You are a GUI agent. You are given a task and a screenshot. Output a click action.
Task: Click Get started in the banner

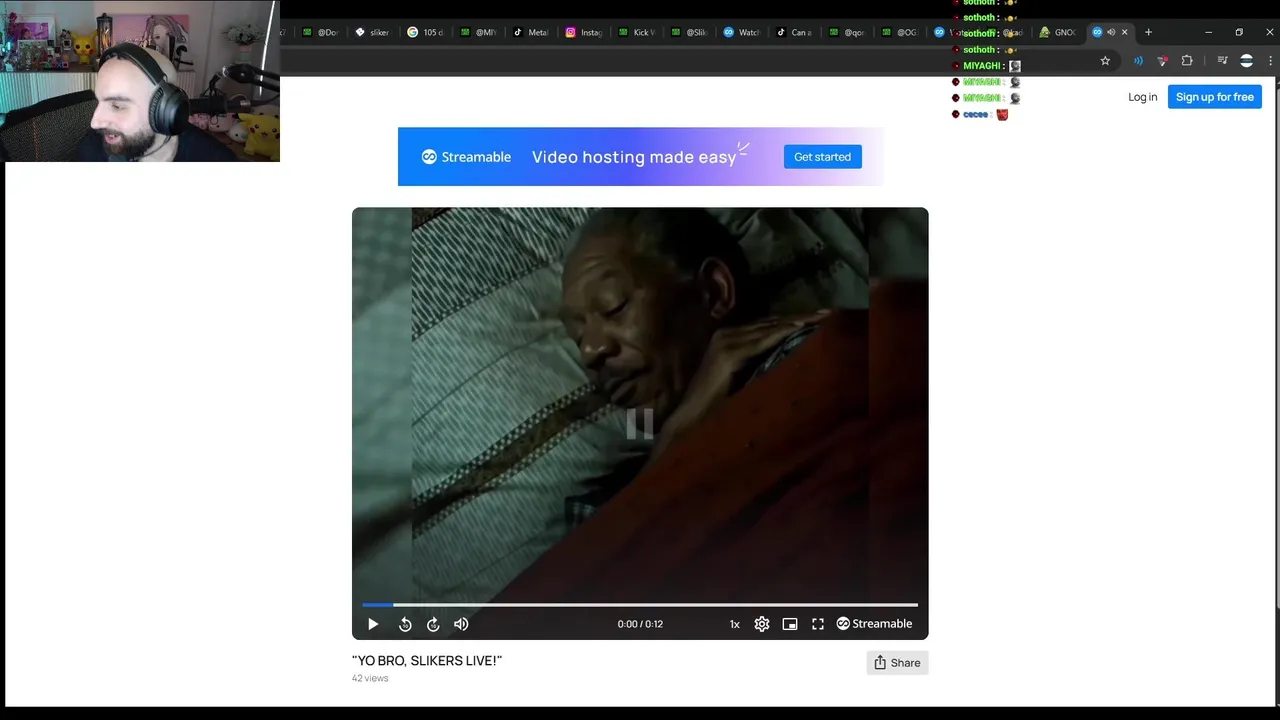click(822, 157)
